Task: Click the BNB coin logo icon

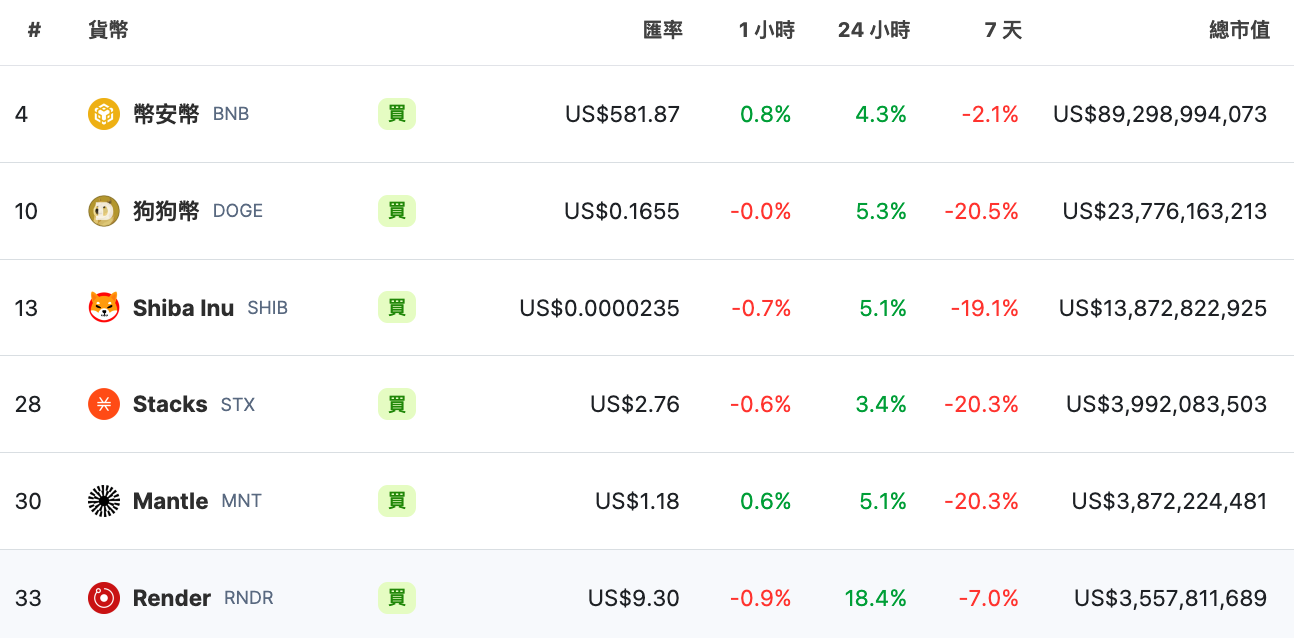Action: point(104,114)
